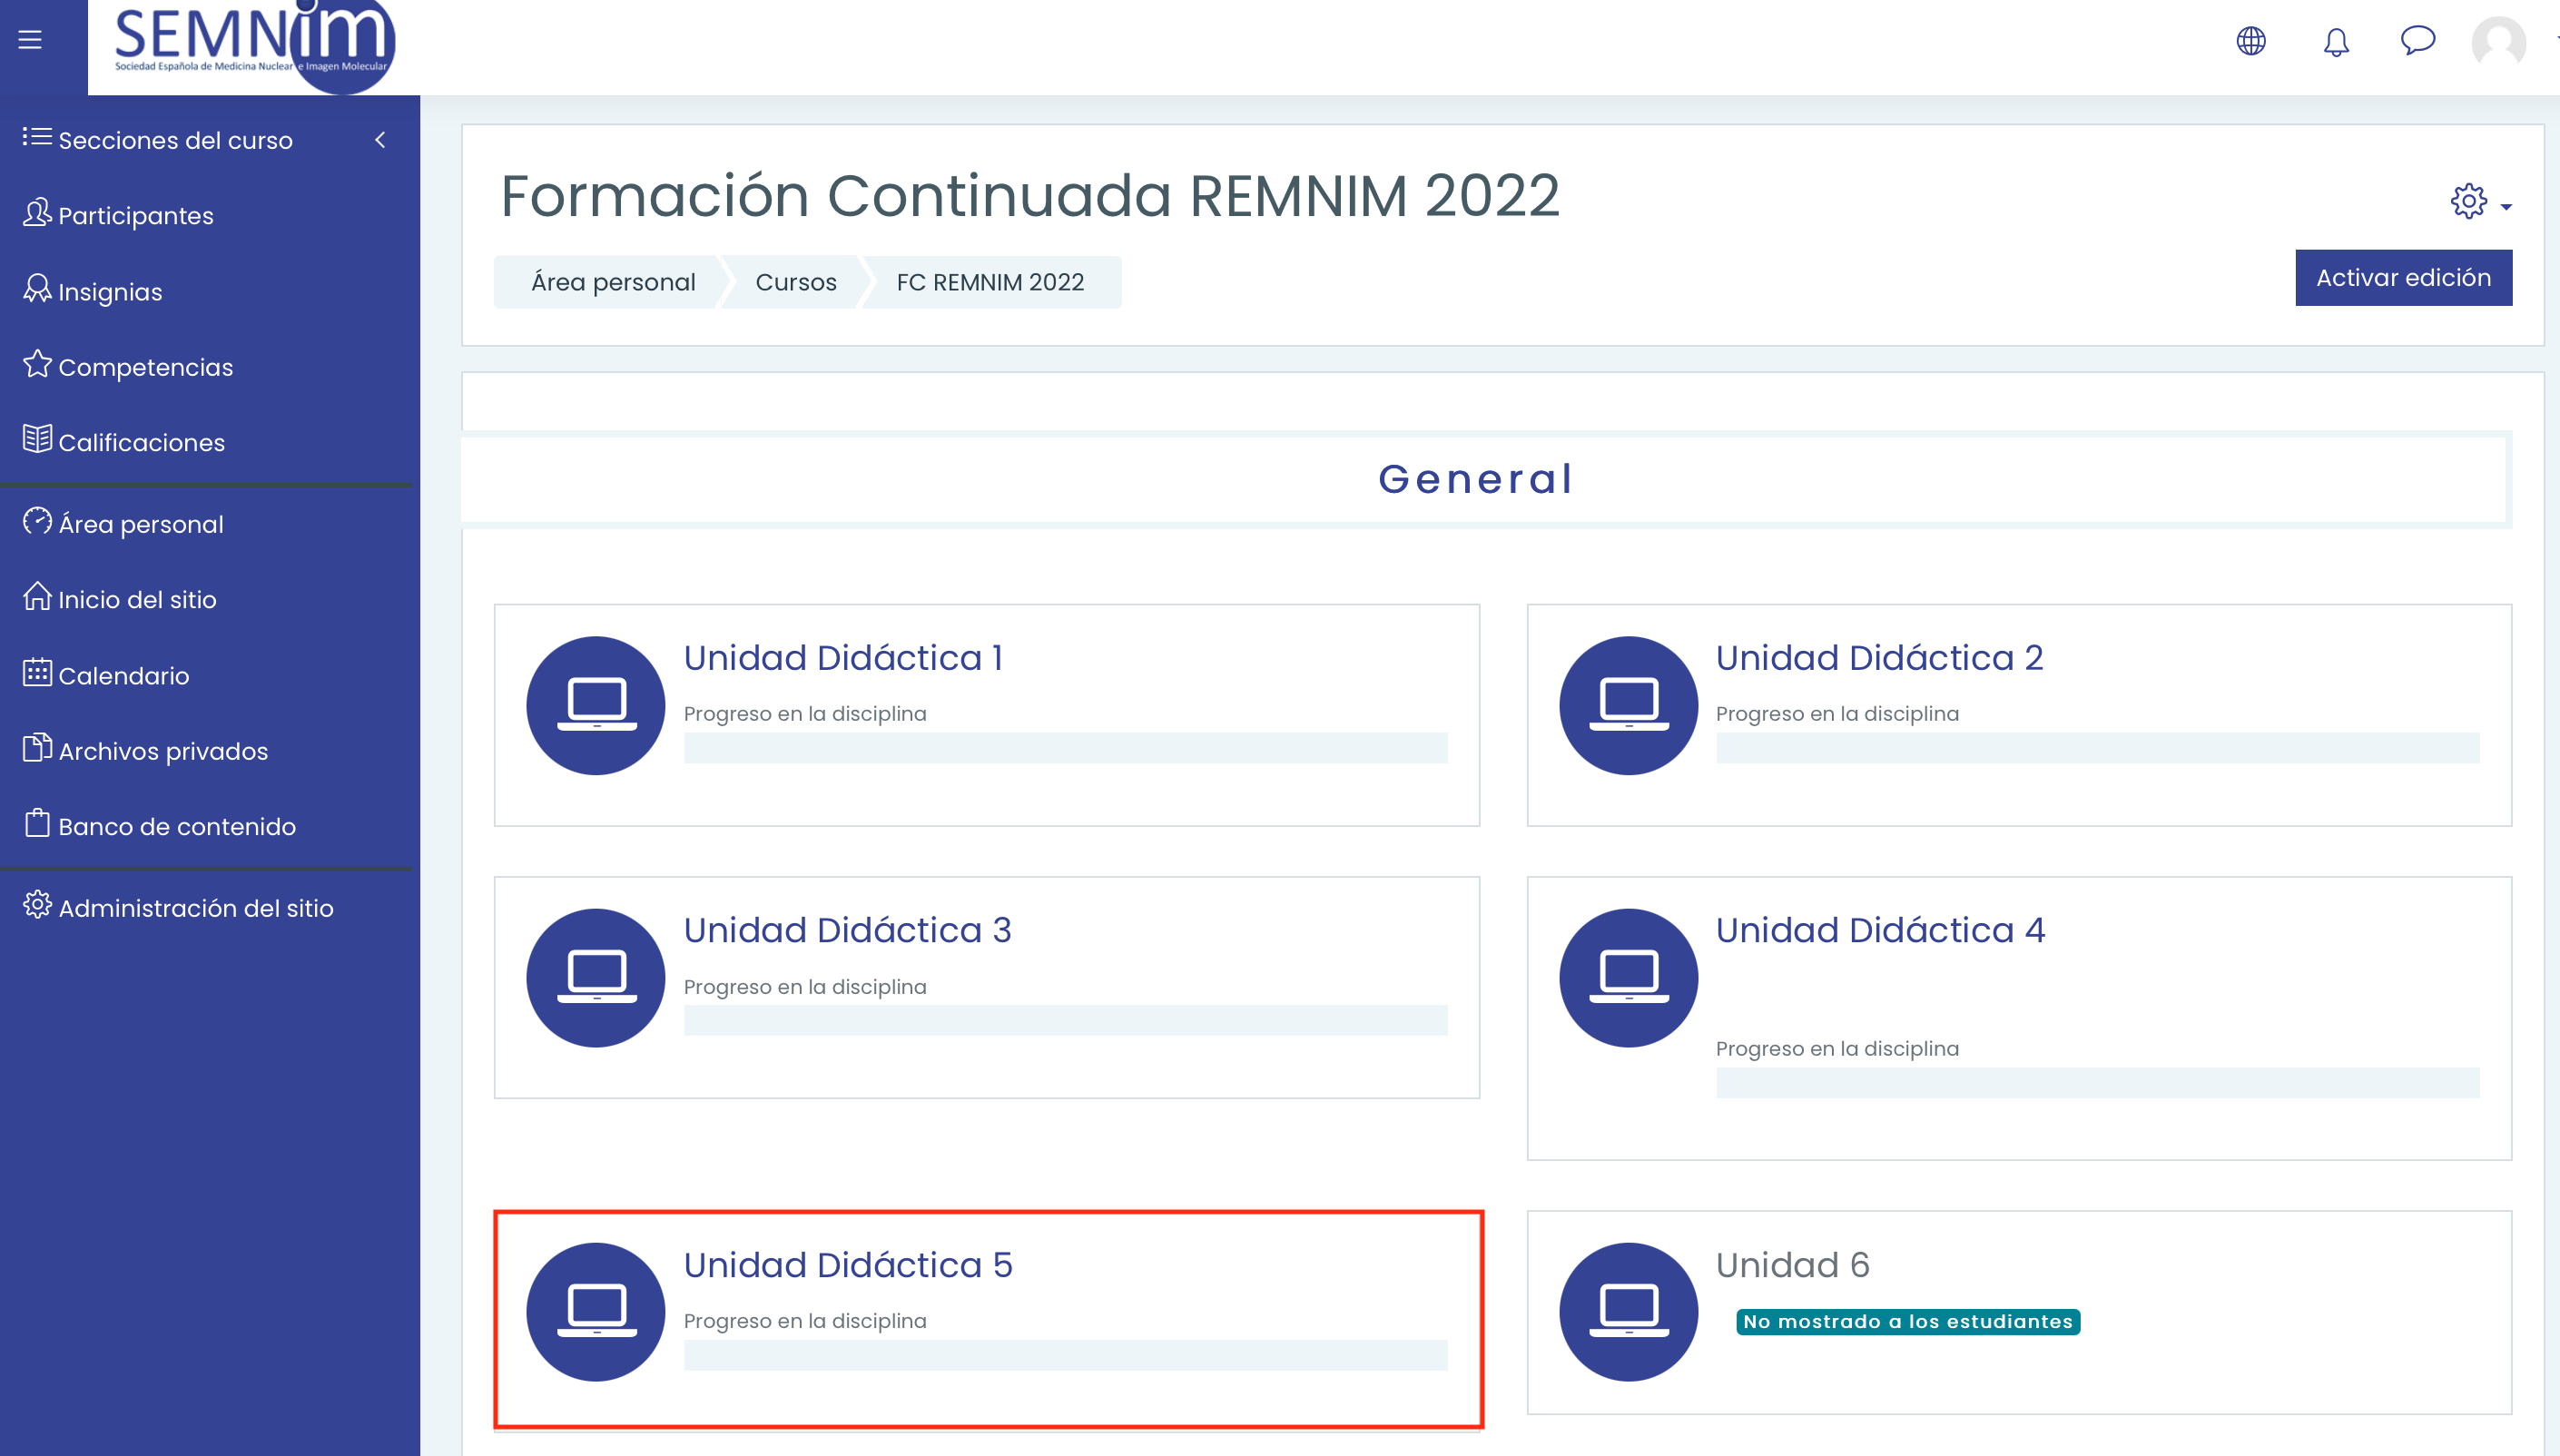Go to Área personal in sidebar

pos(141,524)
